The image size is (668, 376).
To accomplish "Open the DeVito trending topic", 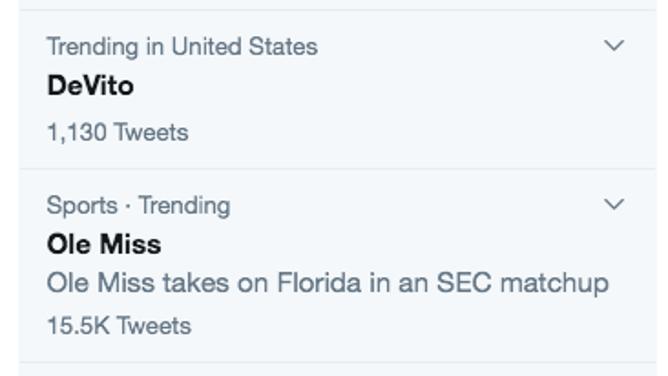I will coord(90,86).
